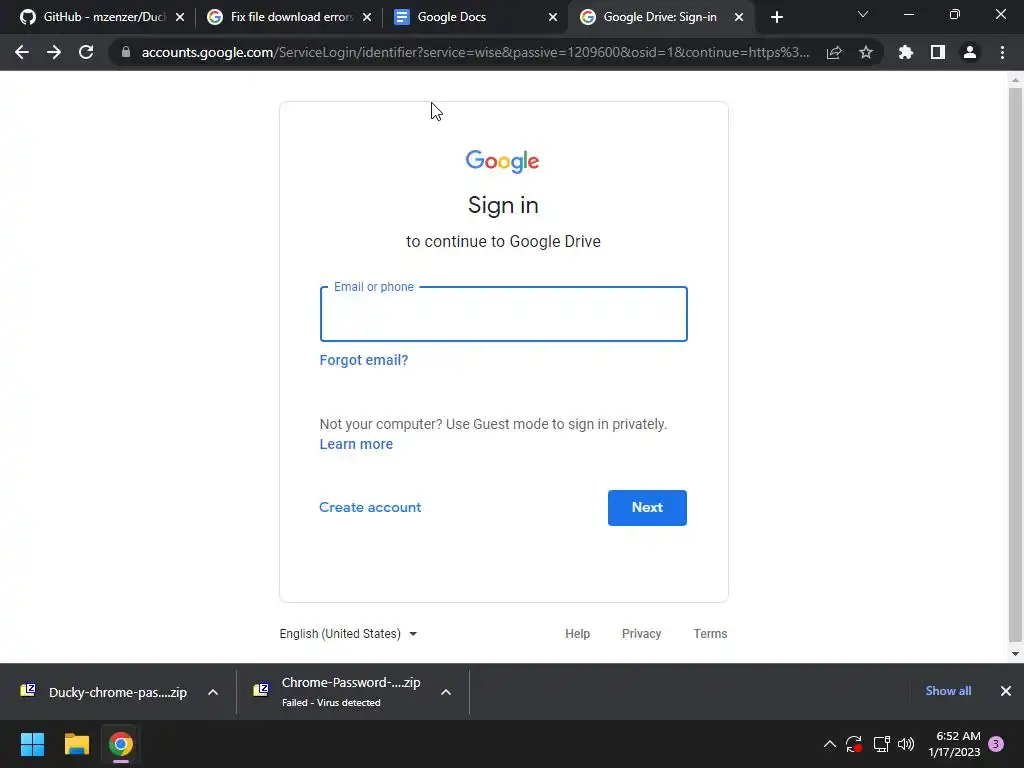Screen dimensions: 1024x768
Task: Click the scrollbar down arrow
Action: click(x=1015, y=654)
